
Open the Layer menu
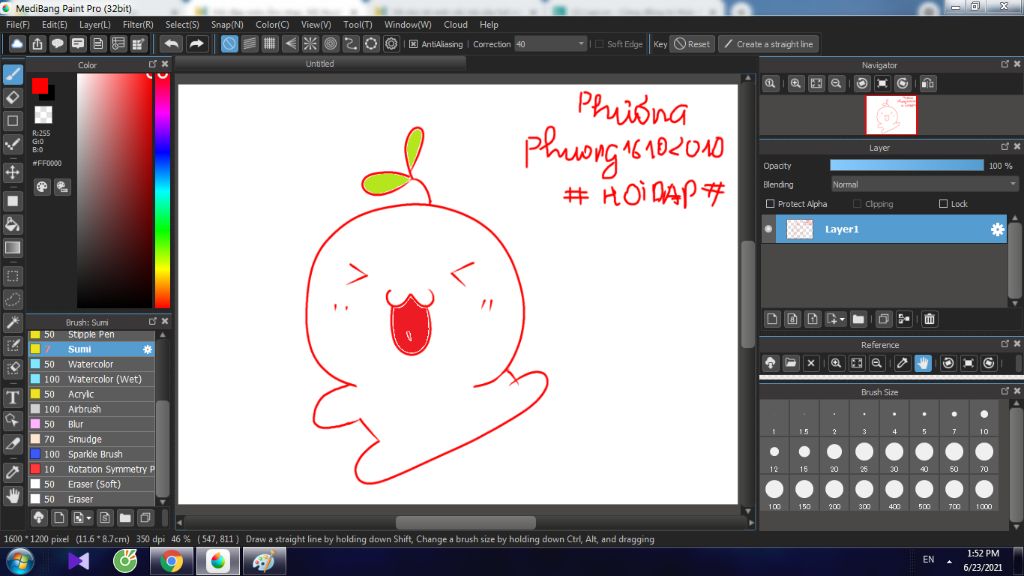pyautogui.click(x=95, y=24)
